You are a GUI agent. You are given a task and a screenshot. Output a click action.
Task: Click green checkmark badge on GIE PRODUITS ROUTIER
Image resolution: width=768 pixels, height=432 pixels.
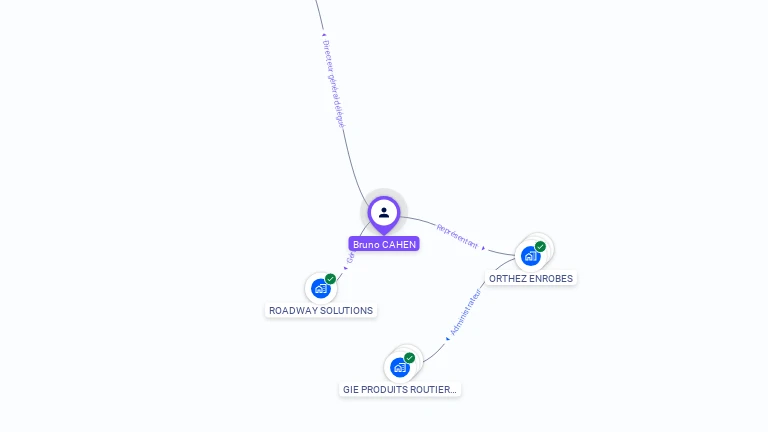[x=409, y=358]
